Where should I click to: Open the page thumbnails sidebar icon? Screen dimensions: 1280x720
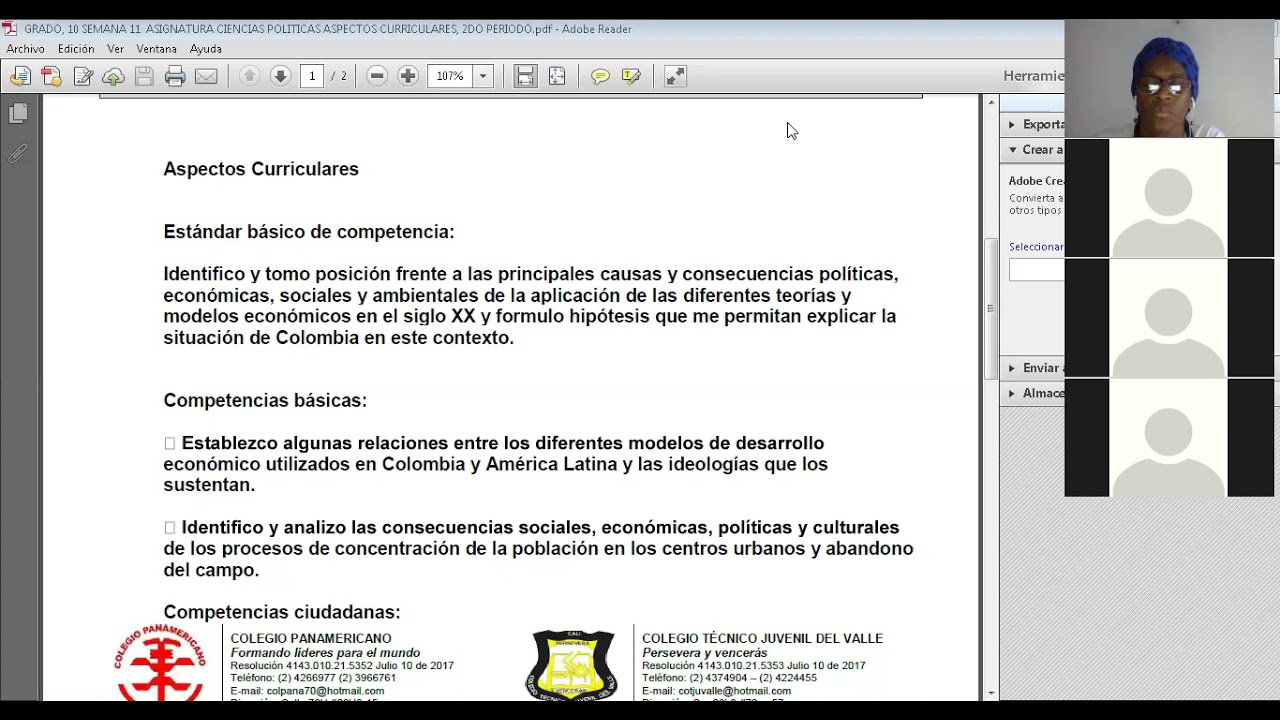[x=18, y=114]
